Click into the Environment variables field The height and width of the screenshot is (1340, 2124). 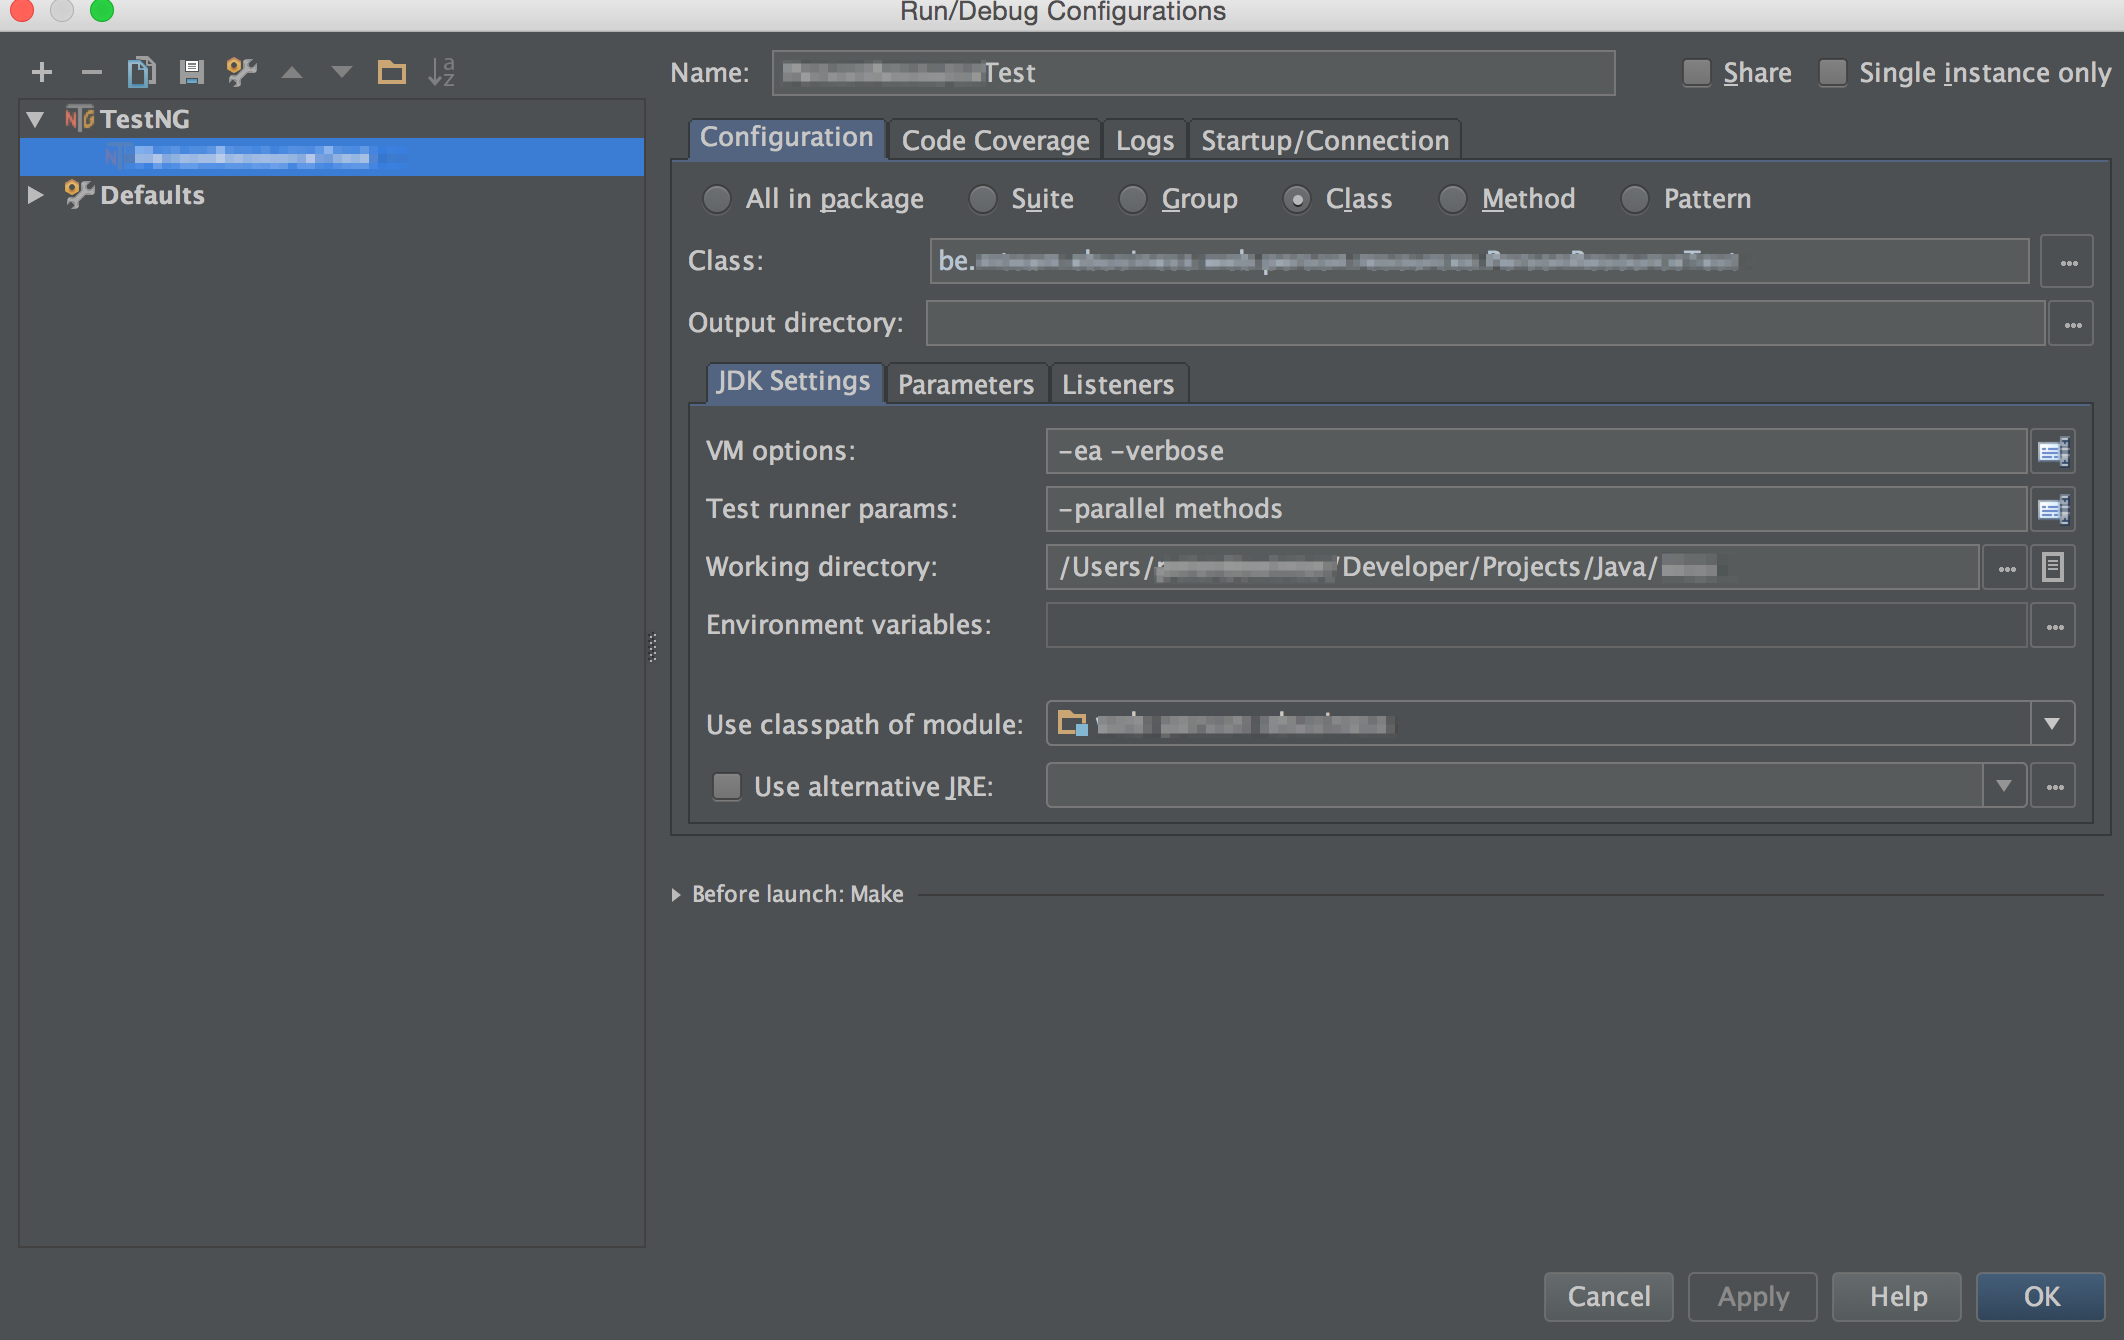point(1535,625)
